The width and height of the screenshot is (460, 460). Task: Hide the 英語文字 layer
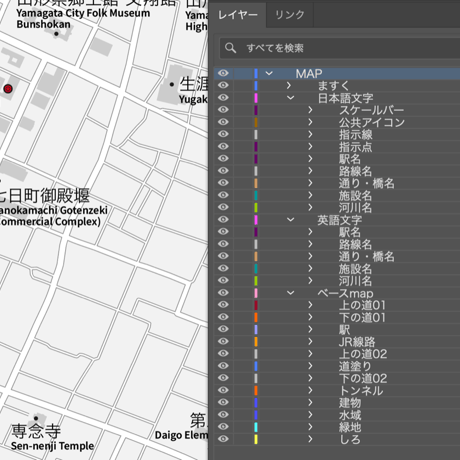point(223,219)
